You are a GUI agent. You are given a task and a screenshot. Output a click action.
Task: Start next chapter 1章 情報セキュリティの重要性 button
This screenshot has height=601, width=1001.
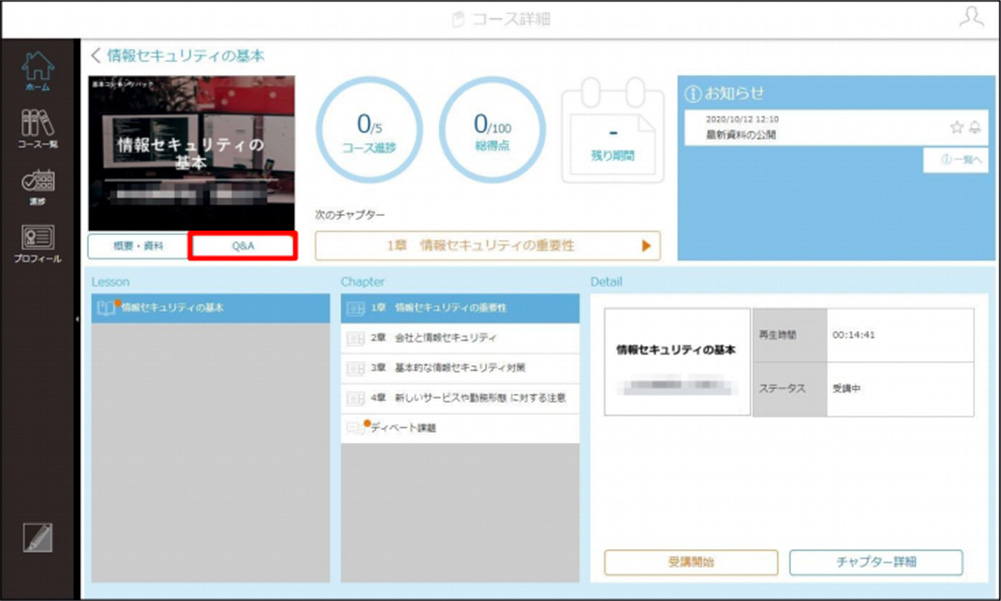(488, 246)
